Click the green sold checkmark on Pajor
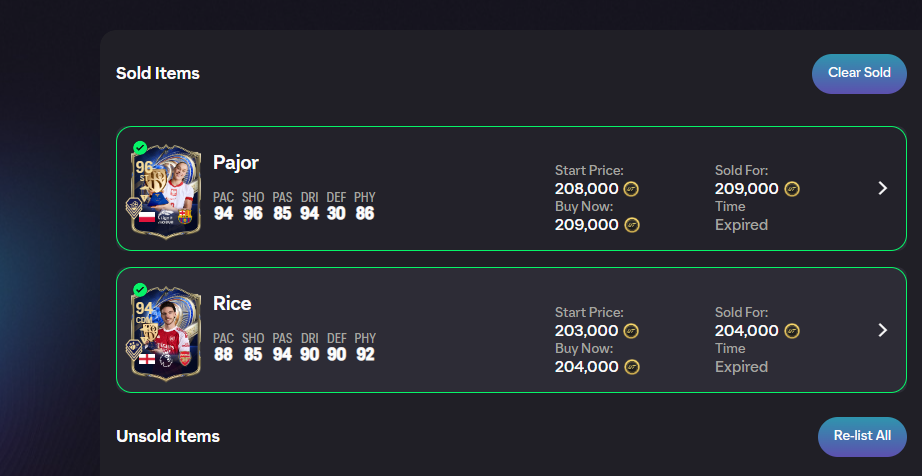This screenshot has height=476, width=922. pos(140,147)
